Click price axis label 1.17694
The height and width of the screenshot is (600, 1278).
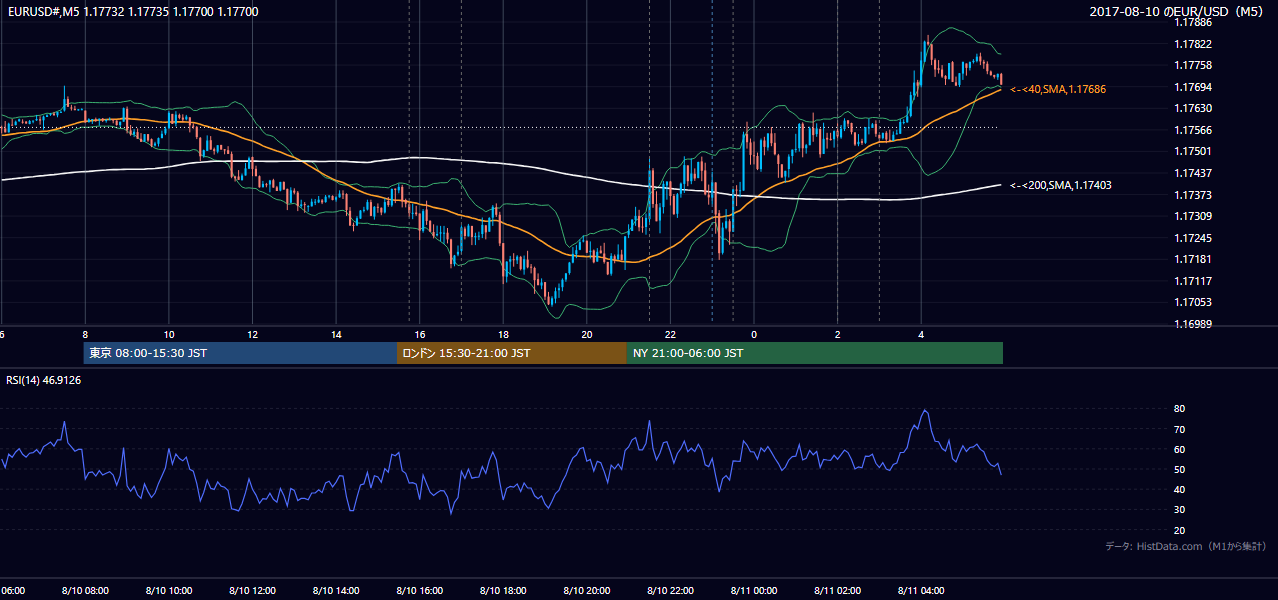tap(1194, 87)
